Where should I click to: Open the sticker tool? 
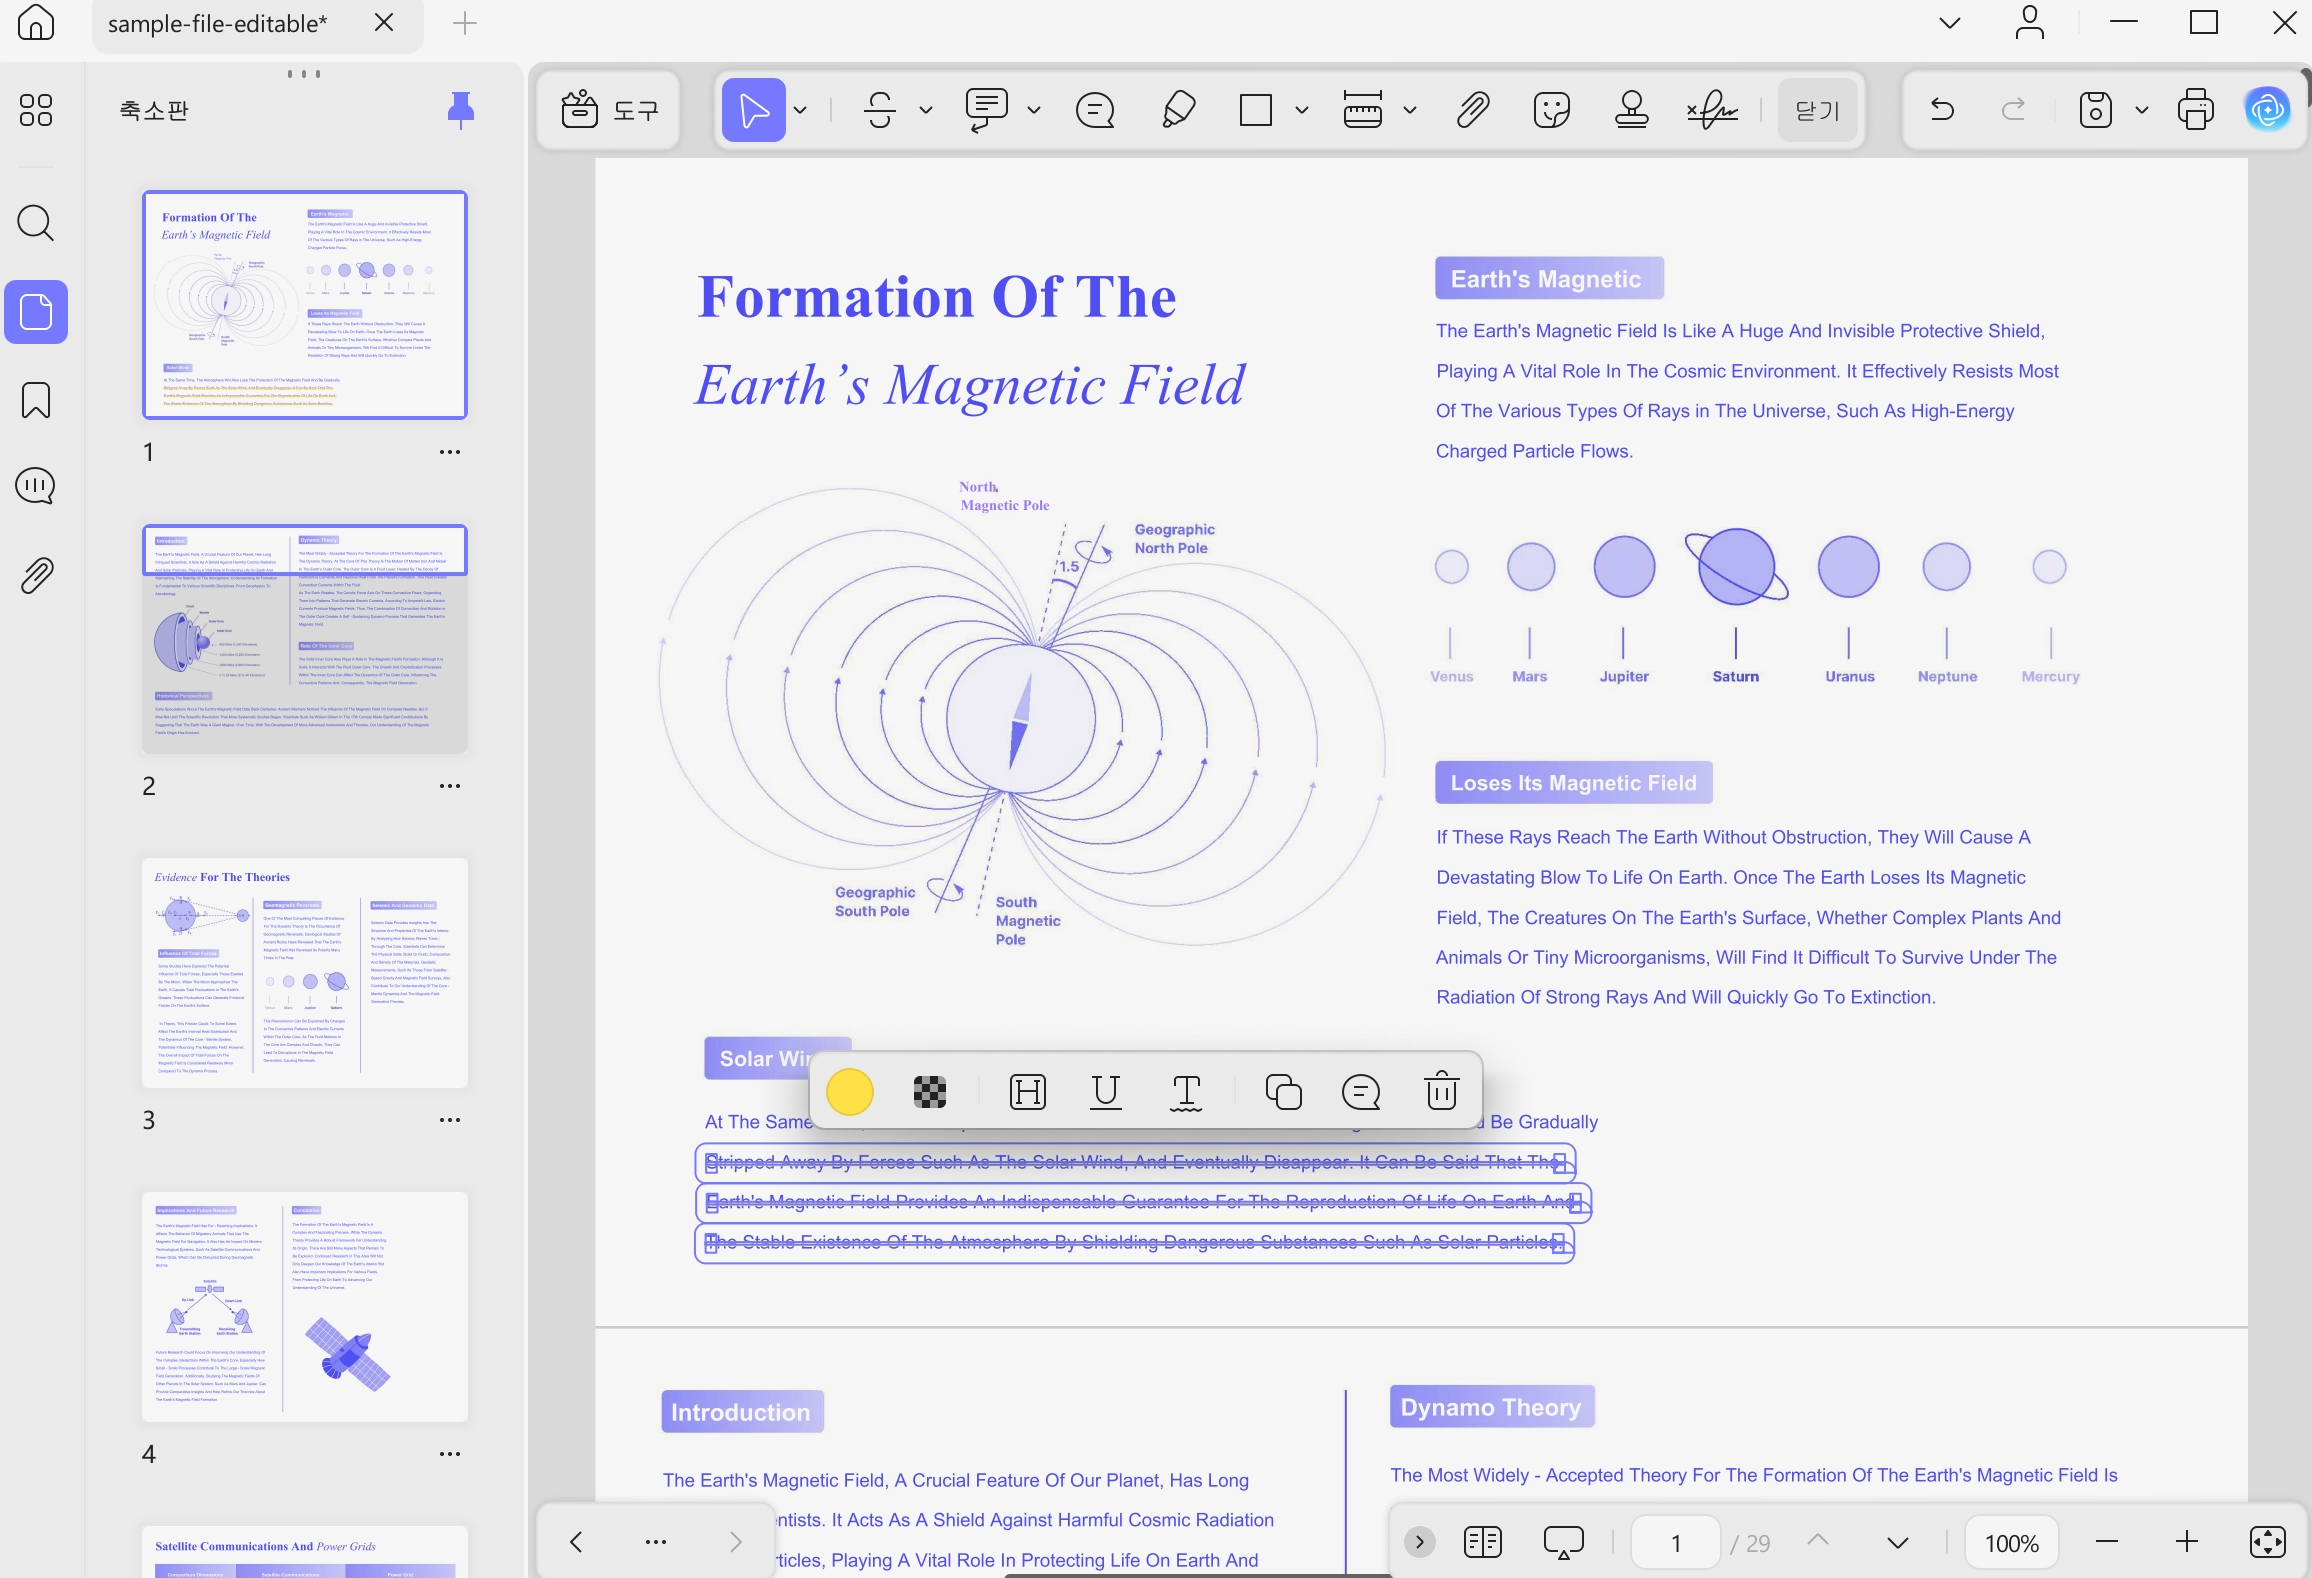pyautogui.click(x=1552, y=110)
